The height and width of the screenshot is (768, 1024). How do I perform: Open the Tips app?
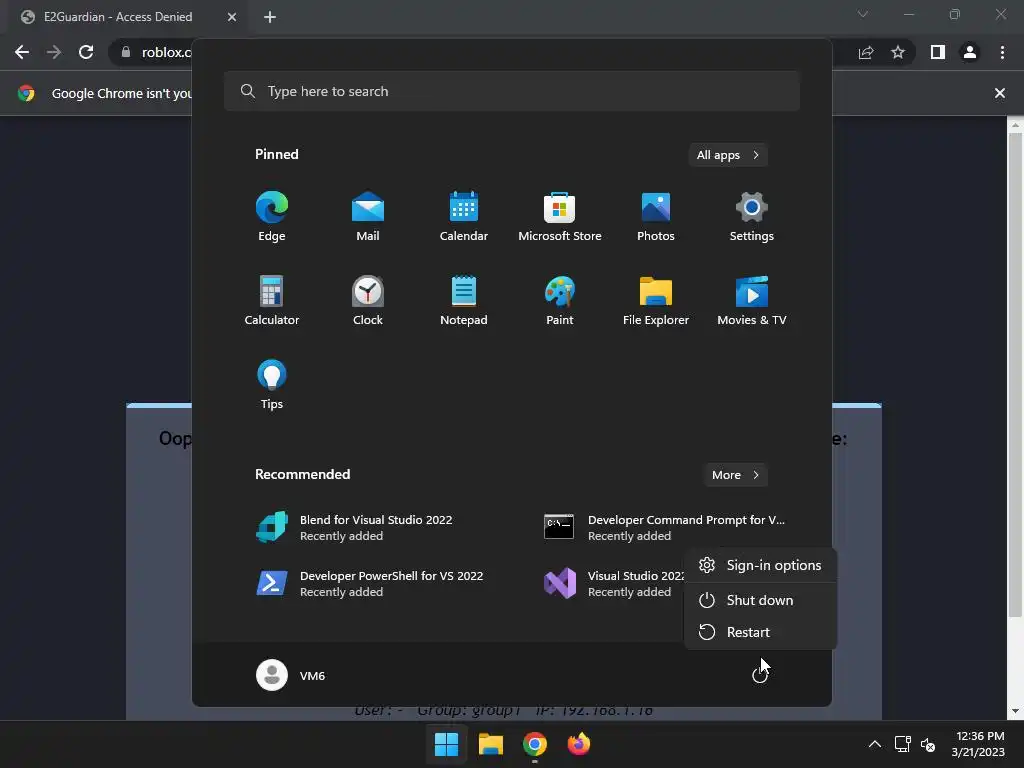point(272,385)
